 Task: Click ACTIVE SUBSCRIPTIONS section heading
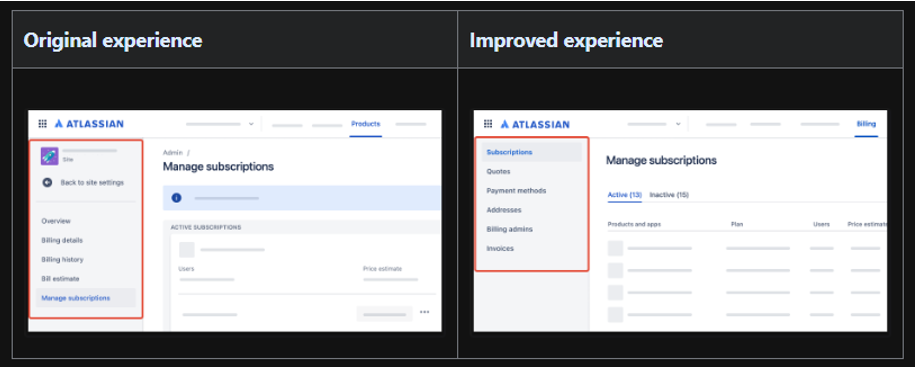(206, 227)
